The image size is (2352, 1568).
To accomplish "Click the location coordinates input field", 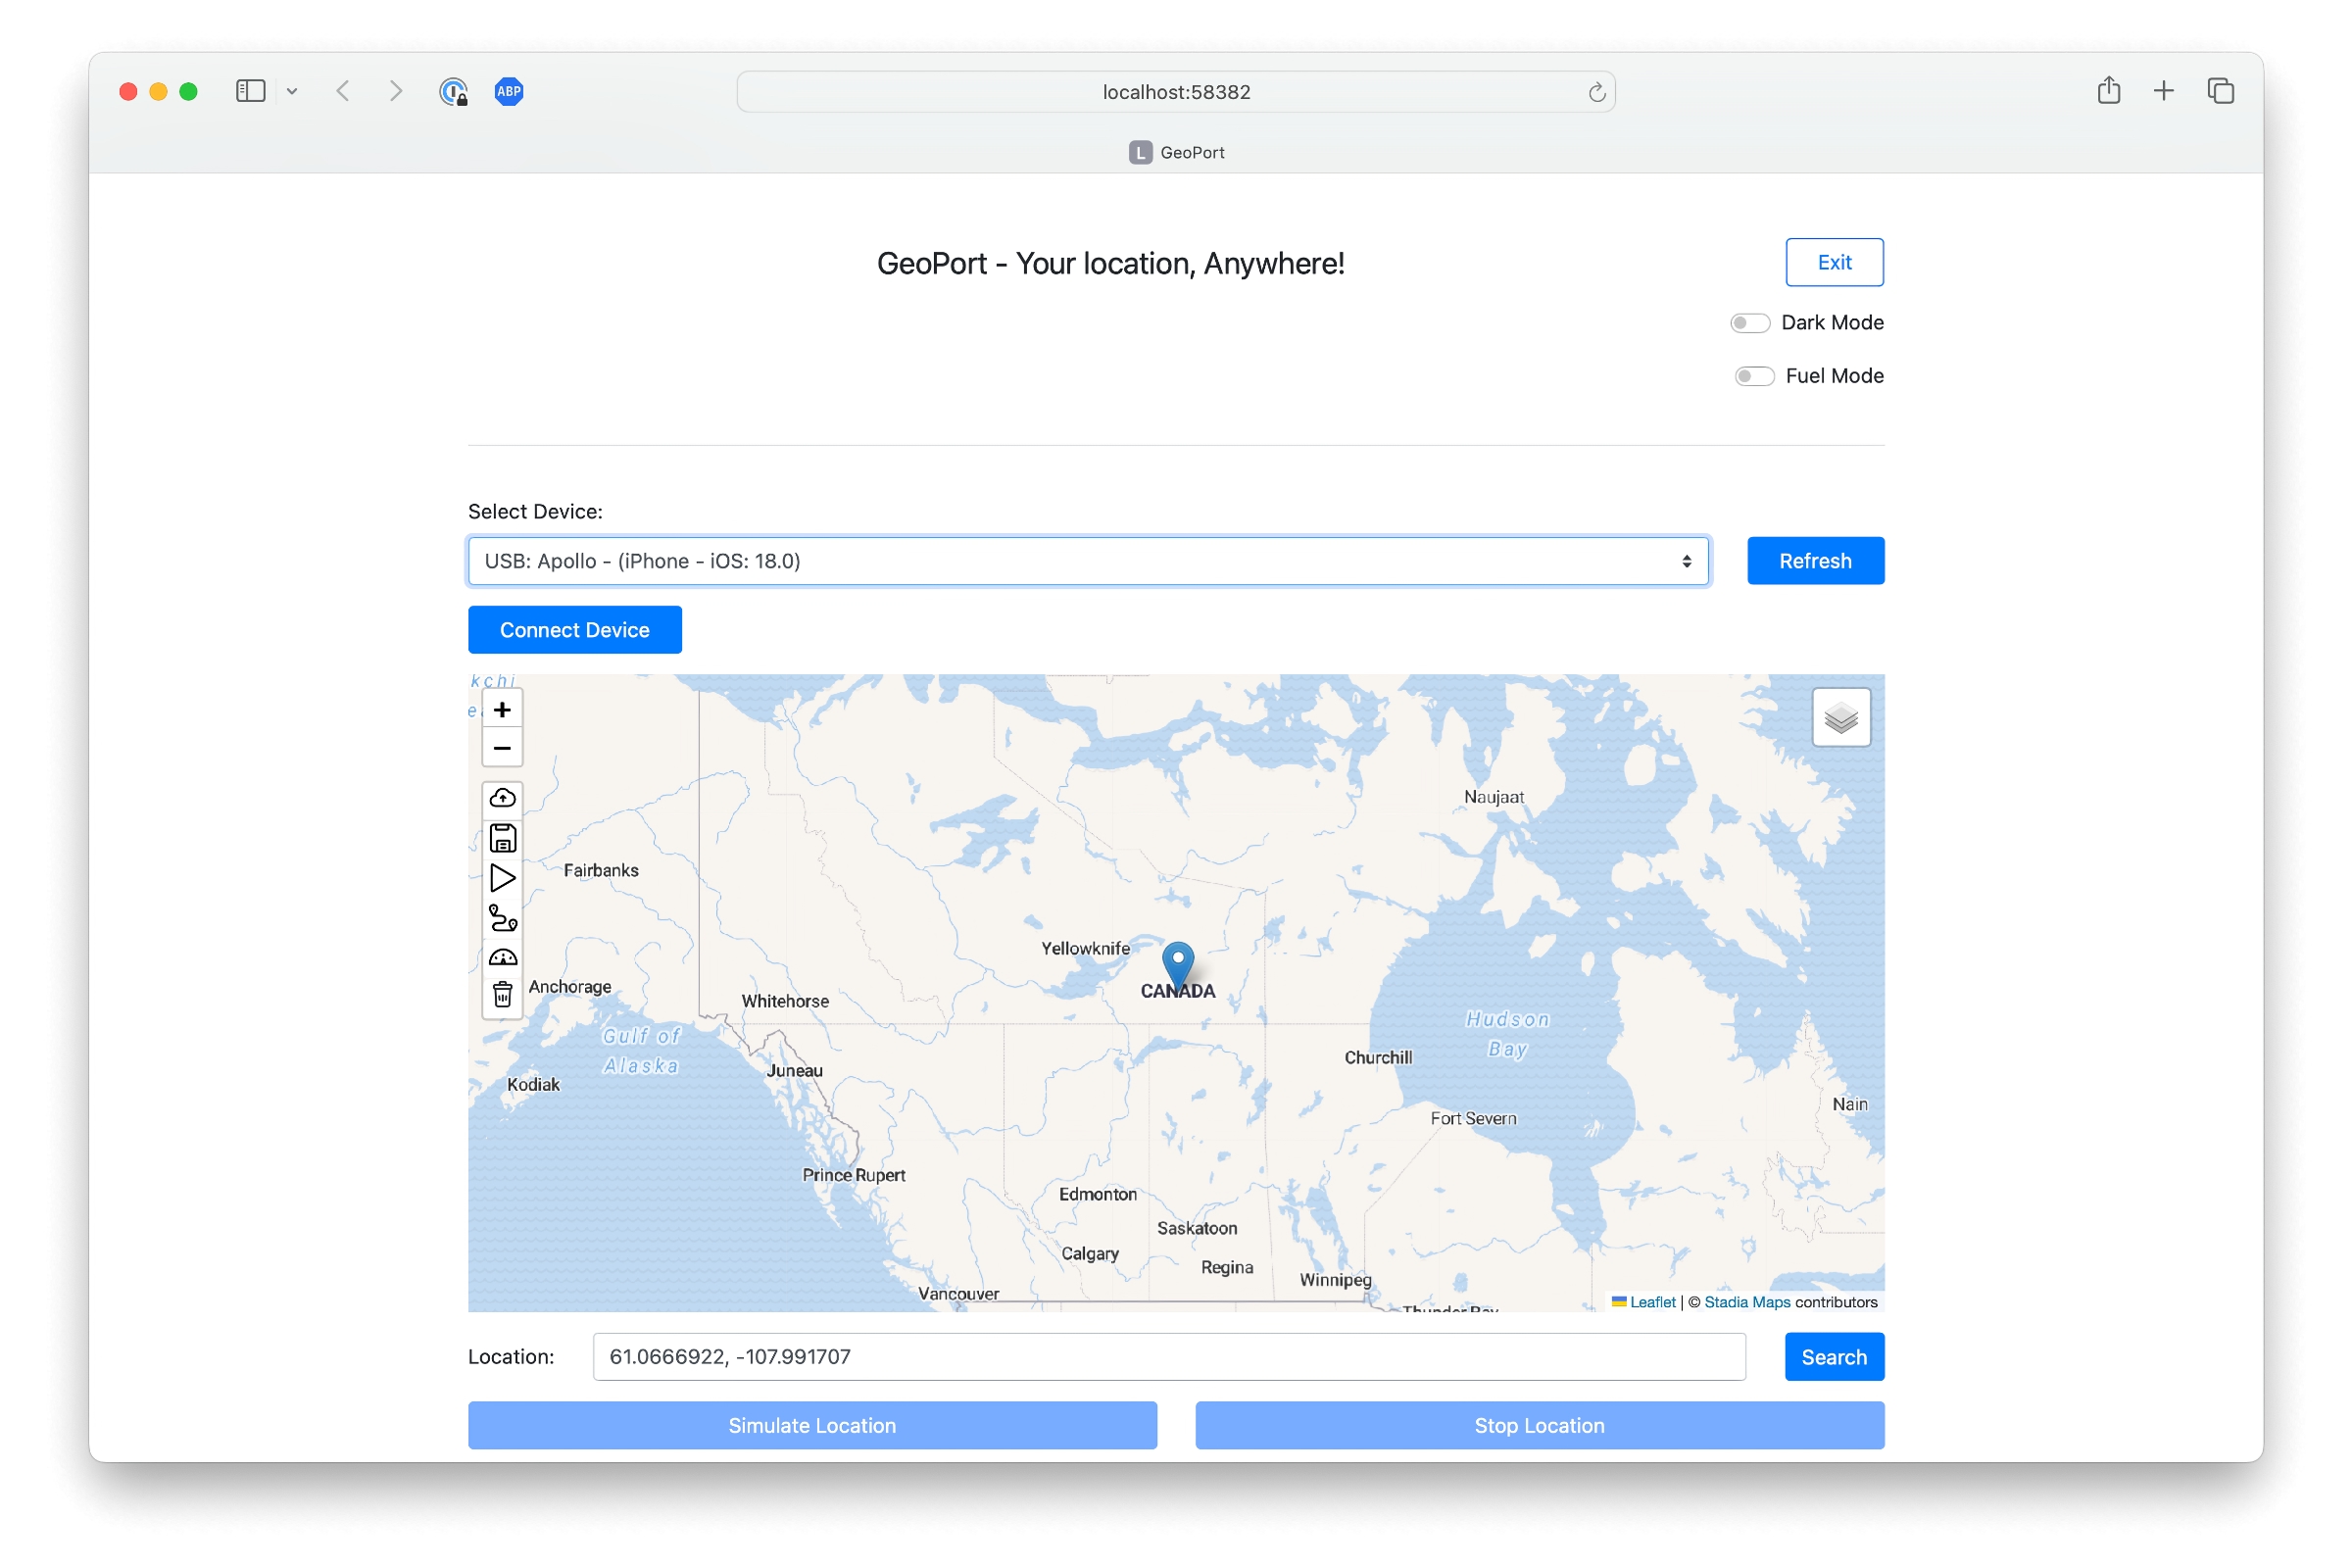I will tap(1167, 1356).
